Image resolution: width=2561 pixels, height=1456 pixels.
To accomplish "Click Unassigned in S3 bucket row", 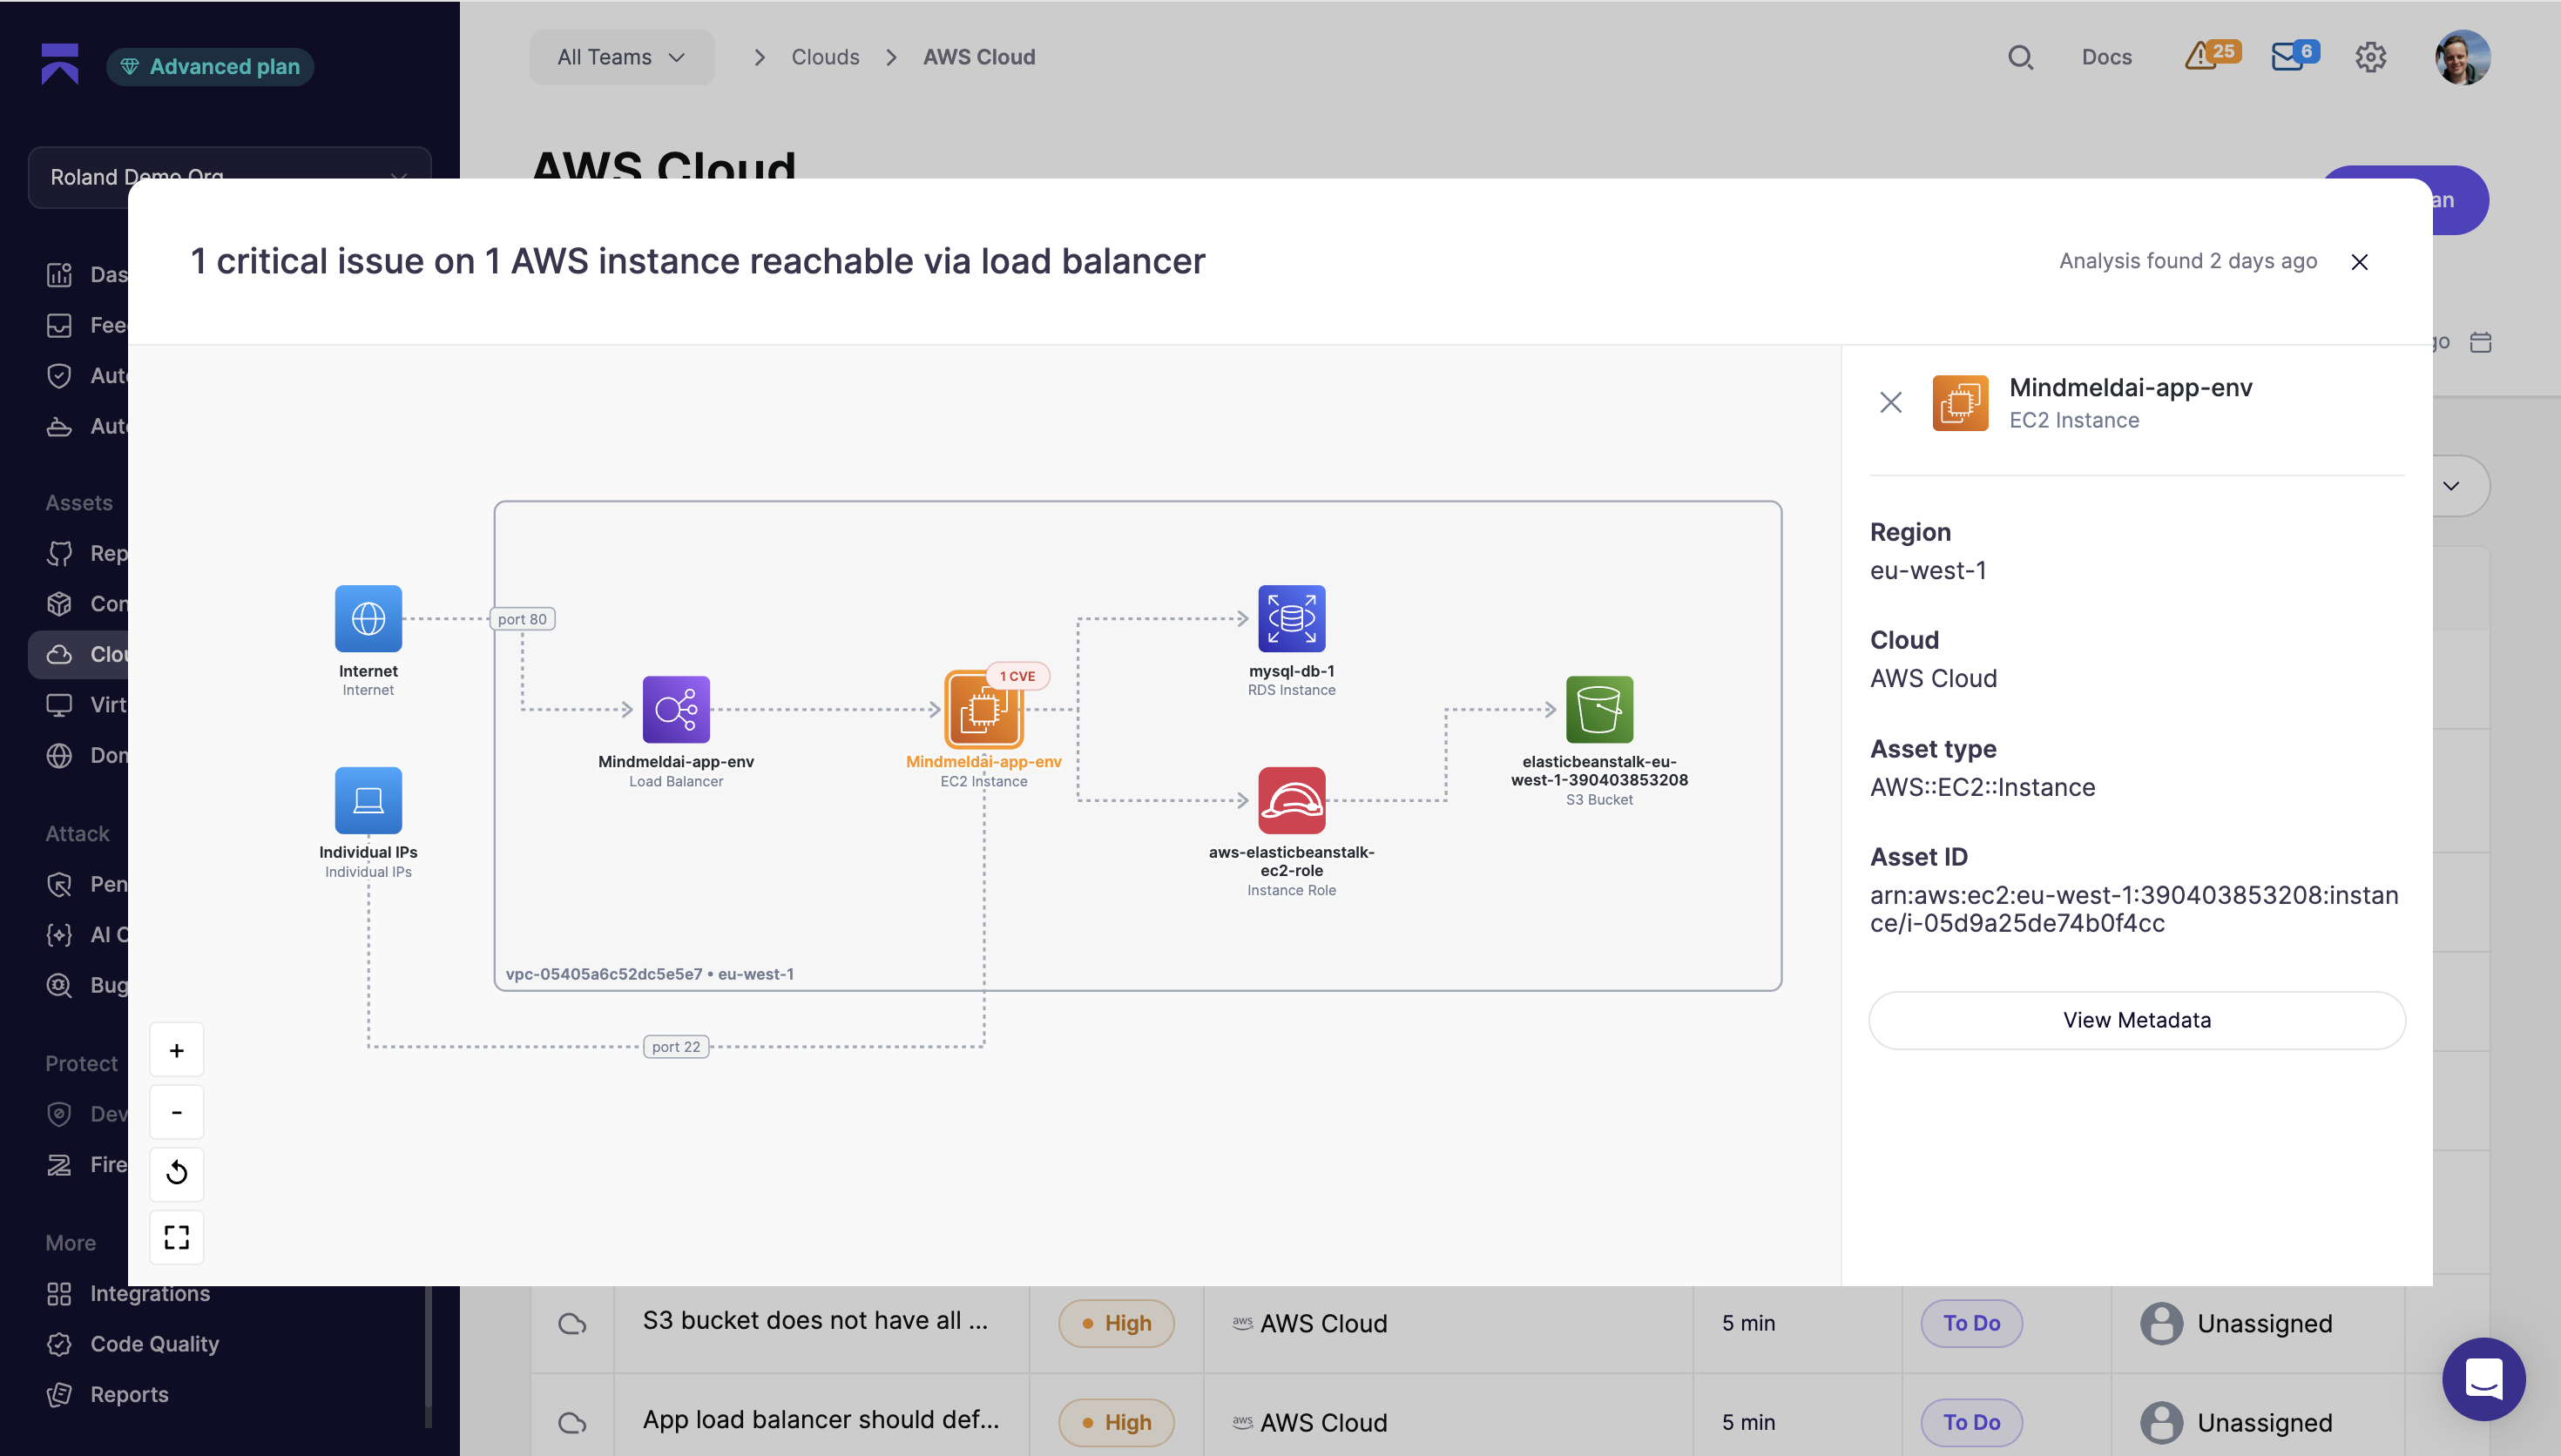I will pos(2235,1323).
